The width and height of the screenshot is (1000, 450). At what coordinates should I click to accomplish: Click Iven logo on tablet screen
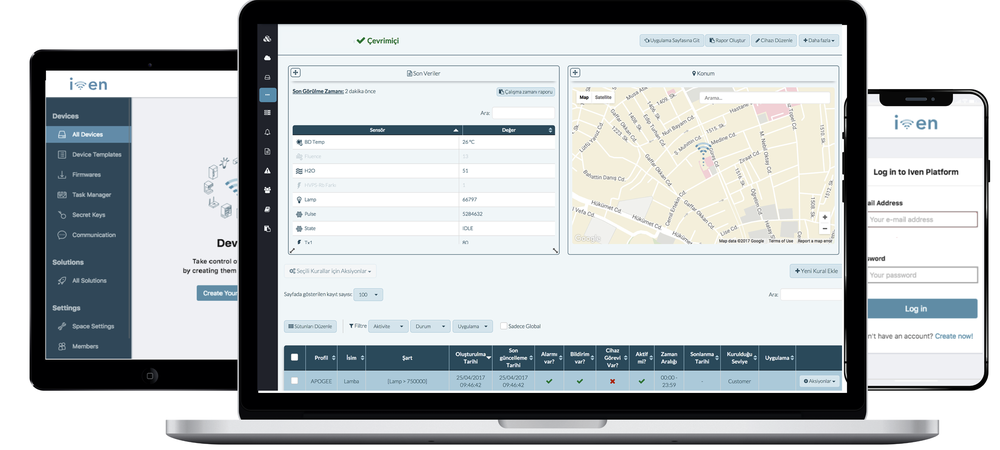pyautogui.click(x=88, y=84)
